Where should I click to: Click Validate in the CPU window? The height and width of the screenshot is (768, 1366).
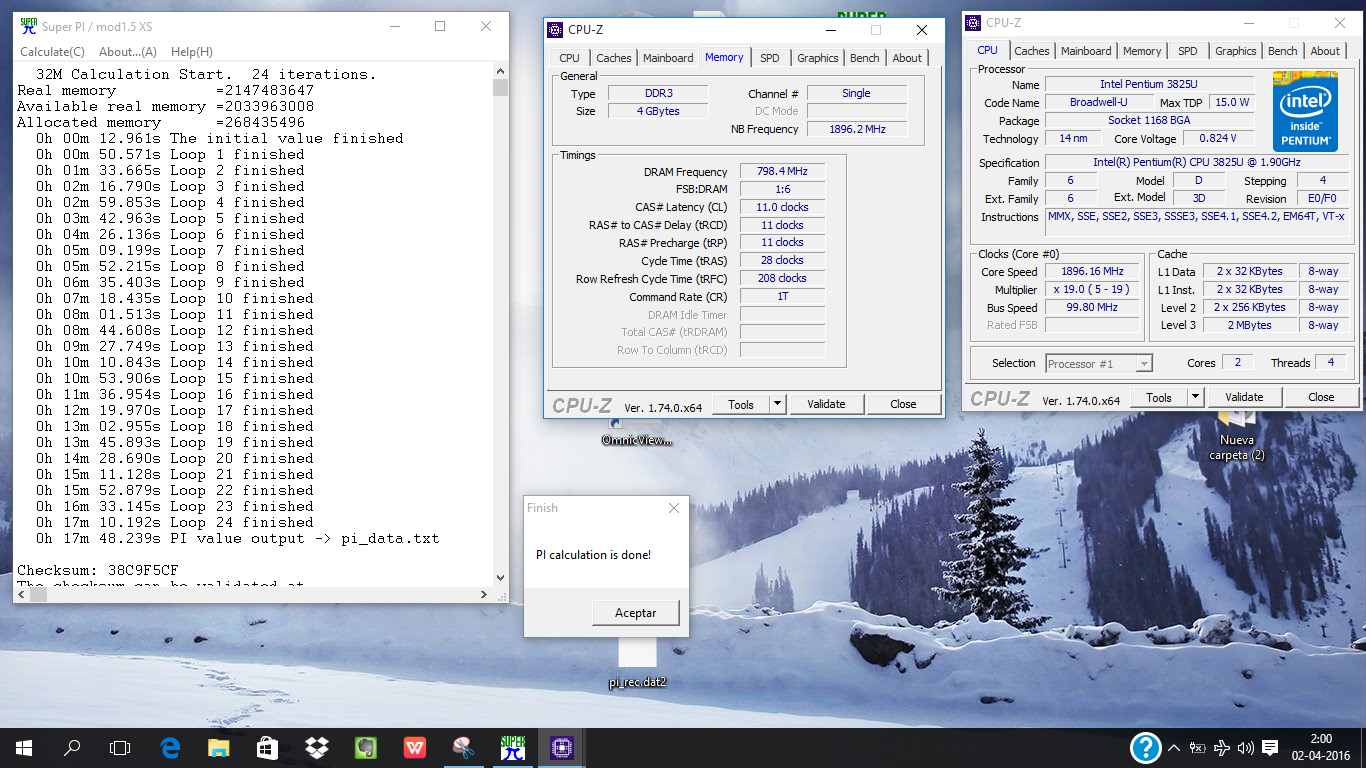point(1244,397)
